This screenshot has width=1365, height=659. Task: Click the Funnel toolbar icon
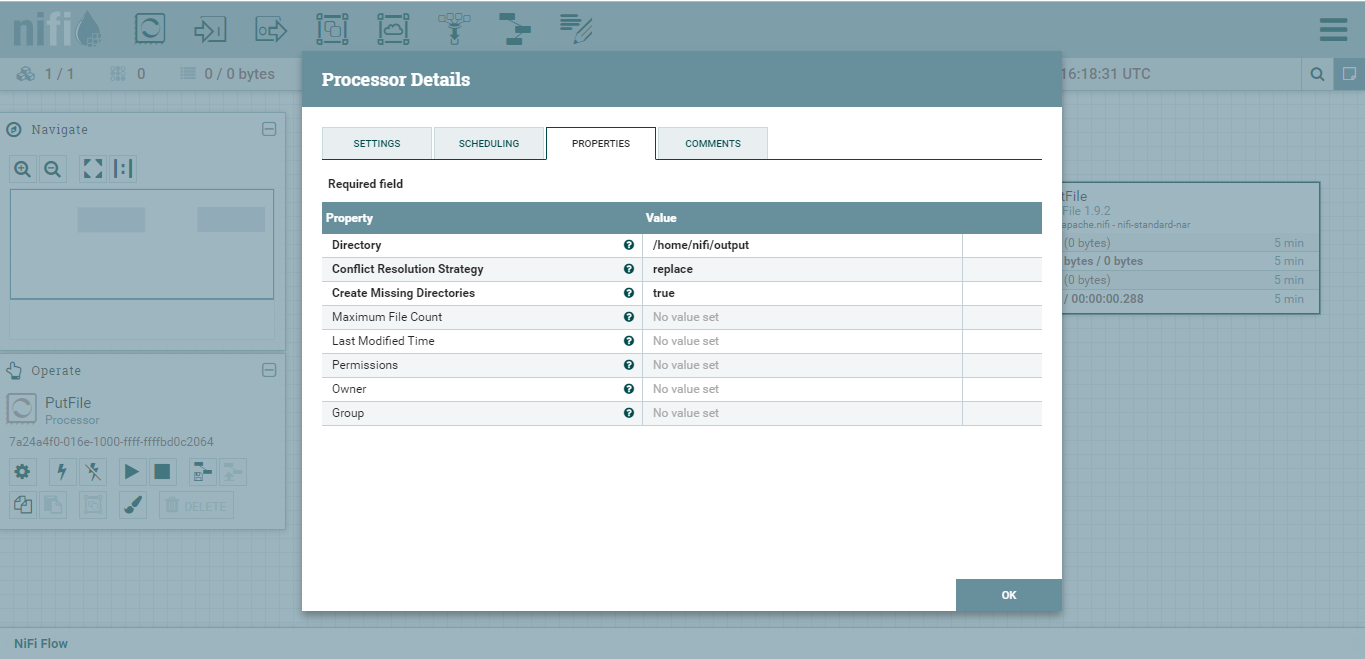[454, 29]
